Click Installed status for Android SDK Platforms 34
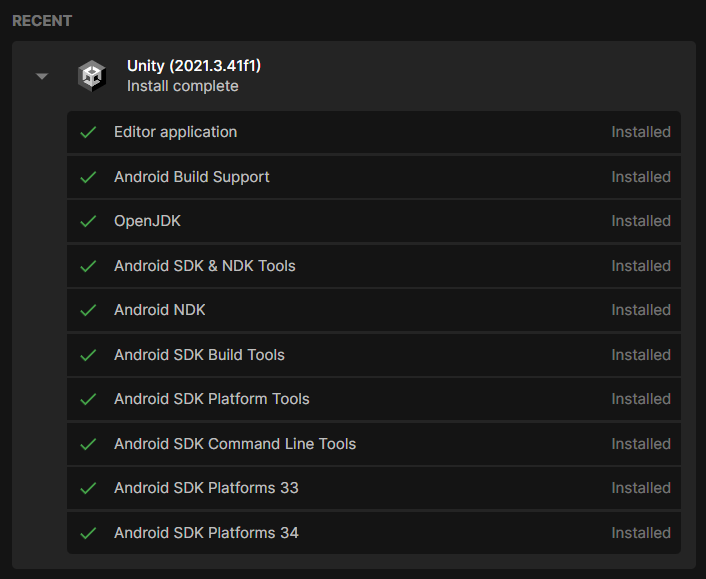The width and height of the screenshot is (706, 579). coord(641,533)
